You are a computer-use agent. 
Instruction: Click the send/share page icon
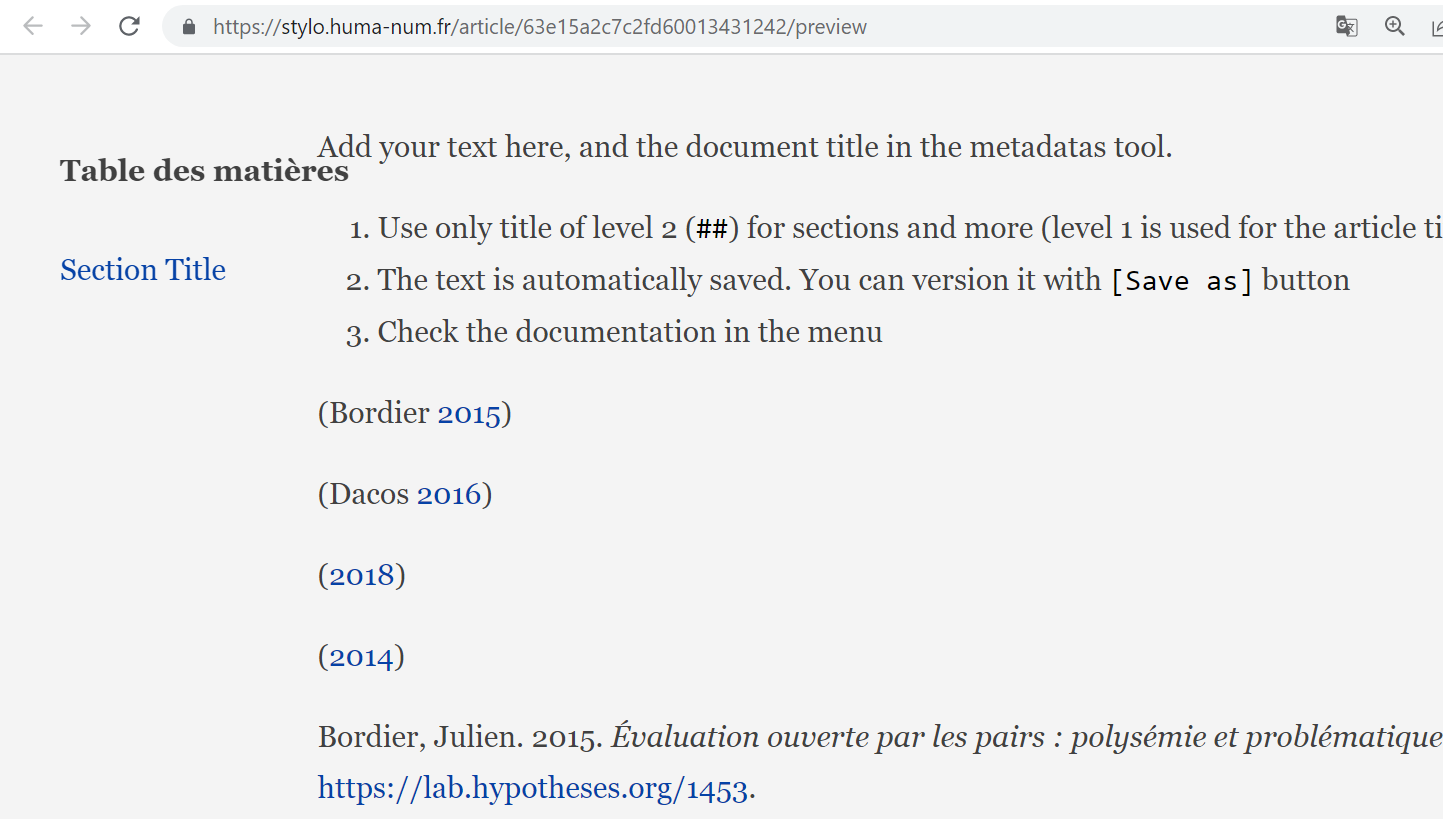pos(1437,26)
